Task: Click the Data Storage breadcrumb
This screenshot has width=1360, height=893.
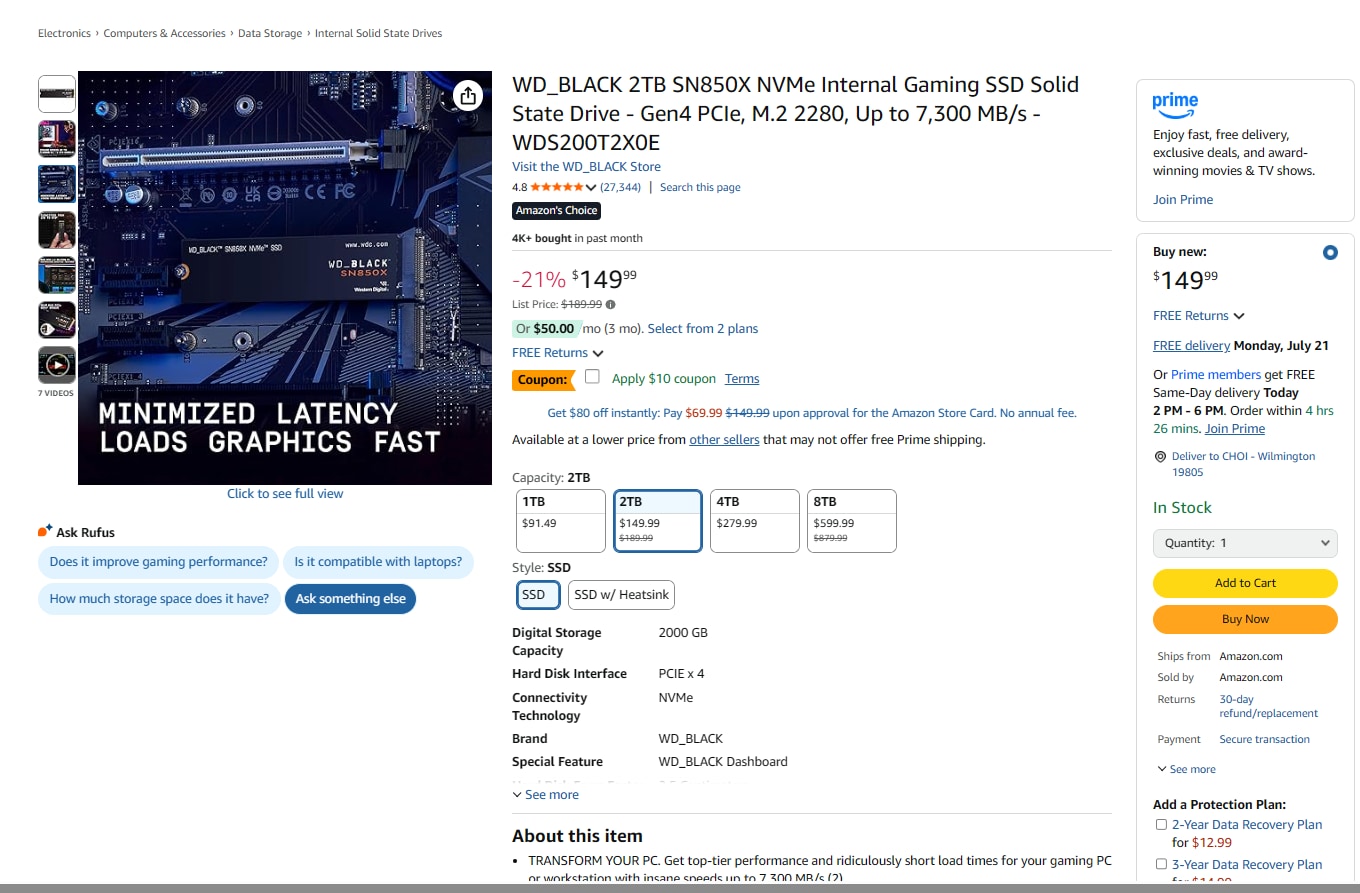Action: (x=270, y=33)
